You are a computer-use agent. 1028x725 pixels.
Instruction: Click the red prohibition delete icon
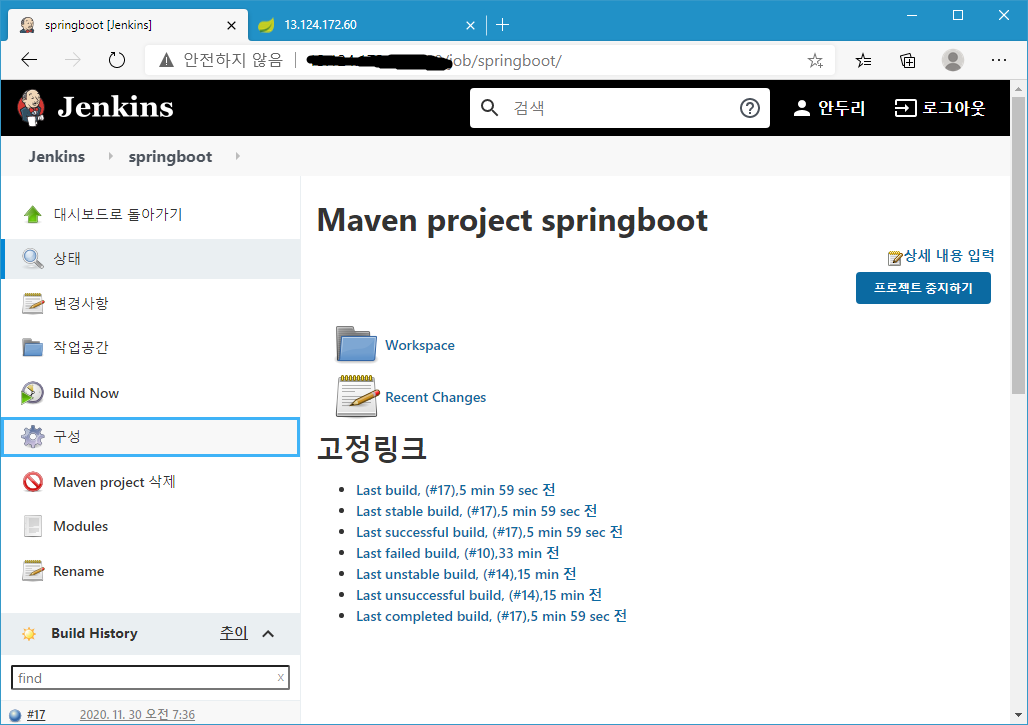(x=32, y=482)
